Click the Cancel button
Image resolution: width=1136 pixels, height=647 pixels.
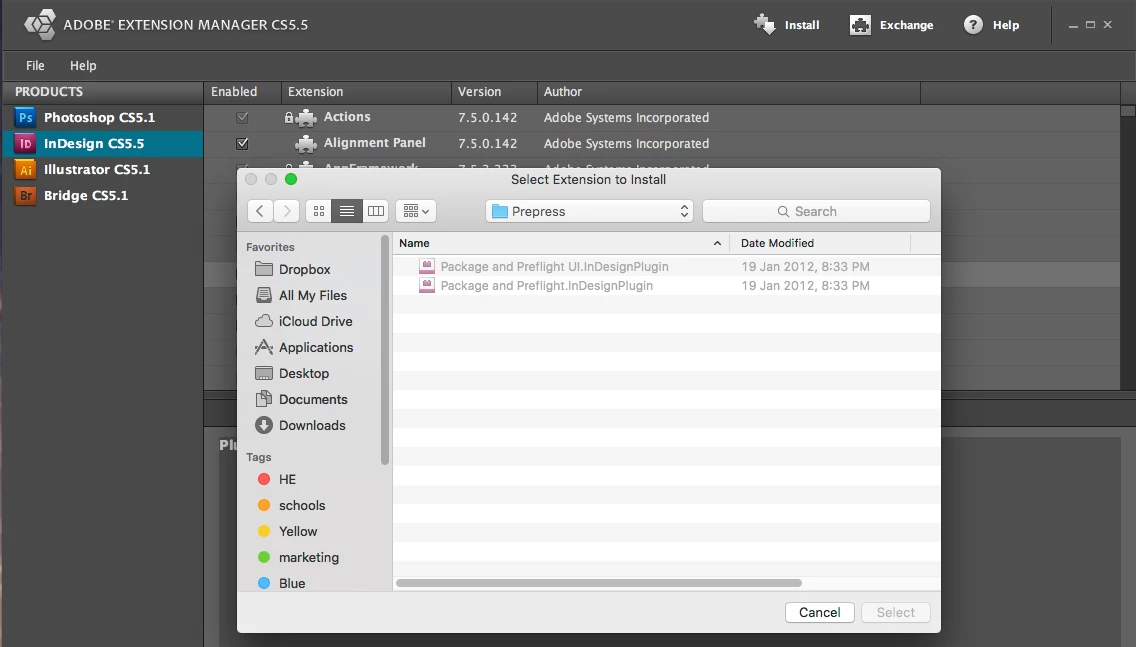(819, 612)
